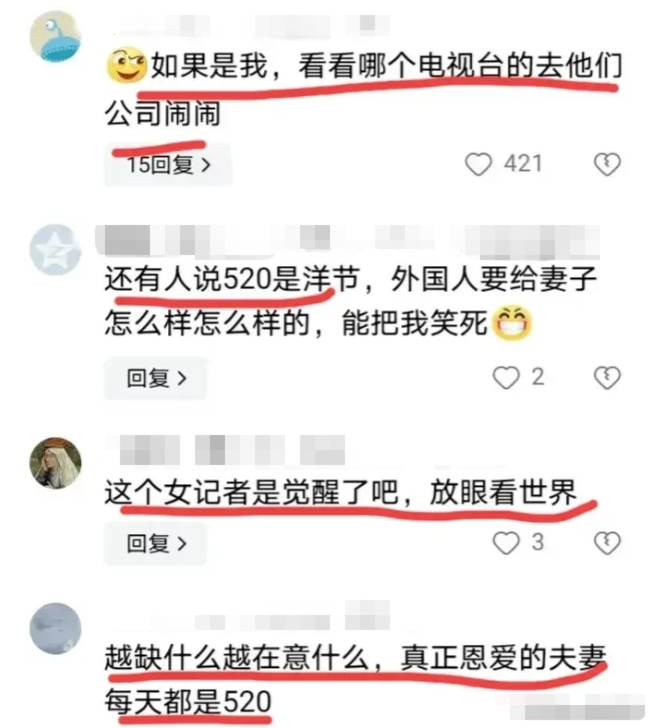Dislike the 520 foreign holiday comment
This screenshot has height=728, width=656.
tap(607, 377)
